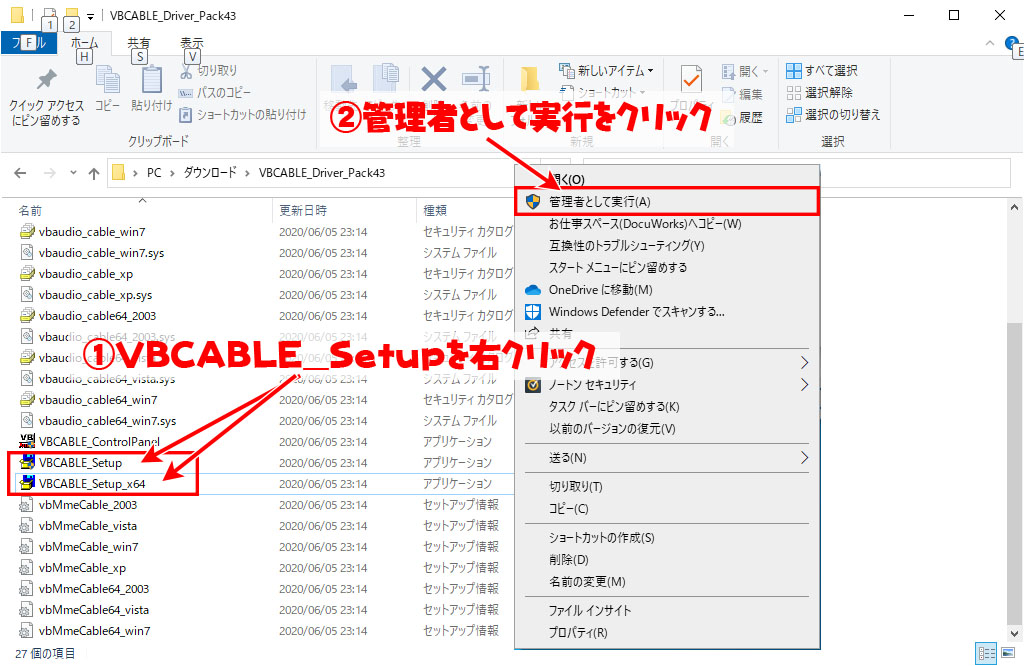Click the Properties checkmark icon
1024x666 pixels.
tap(691, 80)
